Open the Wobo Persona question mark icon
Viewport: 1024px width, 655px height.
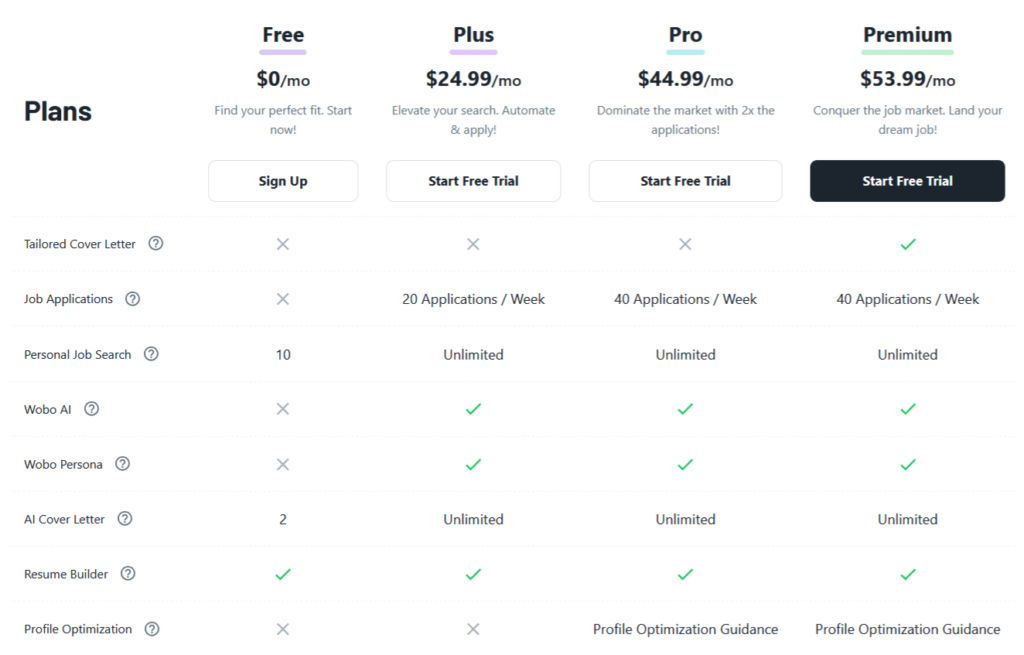point(122,463)
